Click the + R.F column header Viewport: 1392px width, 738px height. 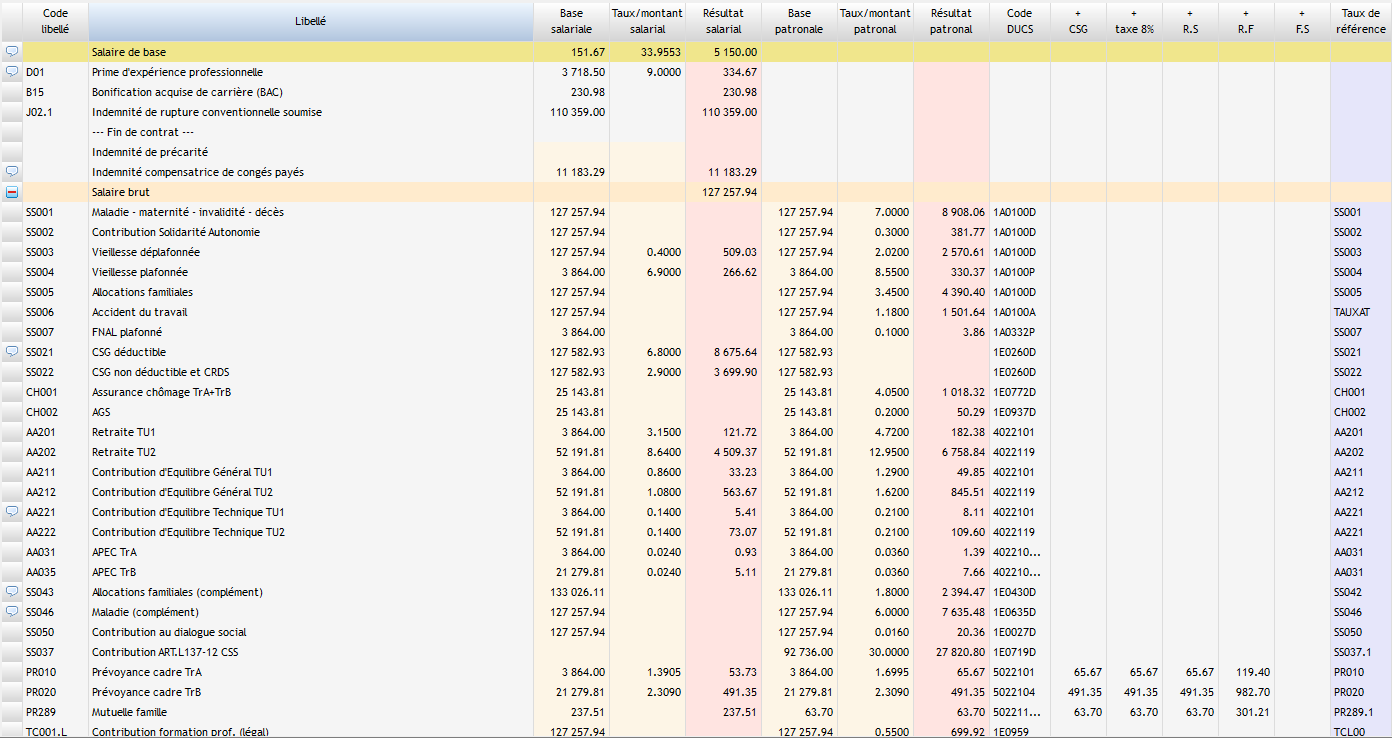tap(1246, 21)
